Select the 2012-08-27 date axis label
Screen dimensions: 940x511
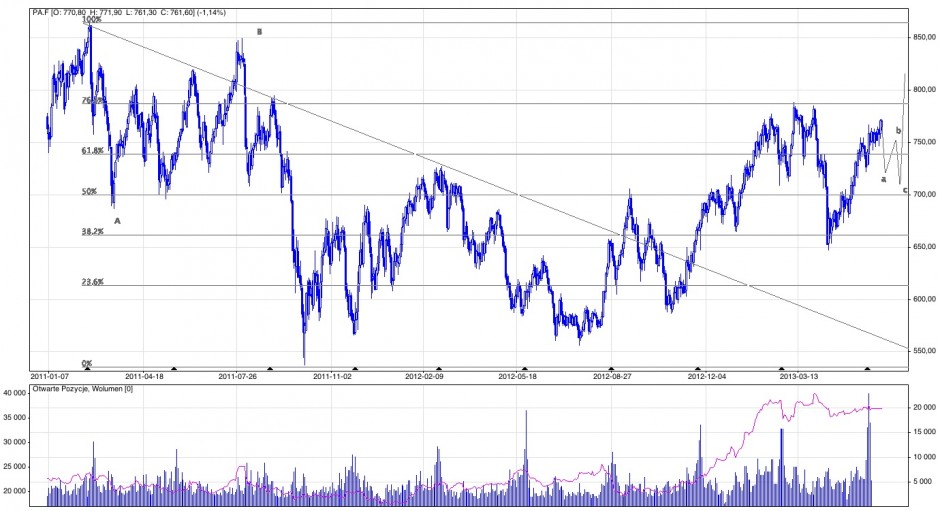[x=614, y=377]
